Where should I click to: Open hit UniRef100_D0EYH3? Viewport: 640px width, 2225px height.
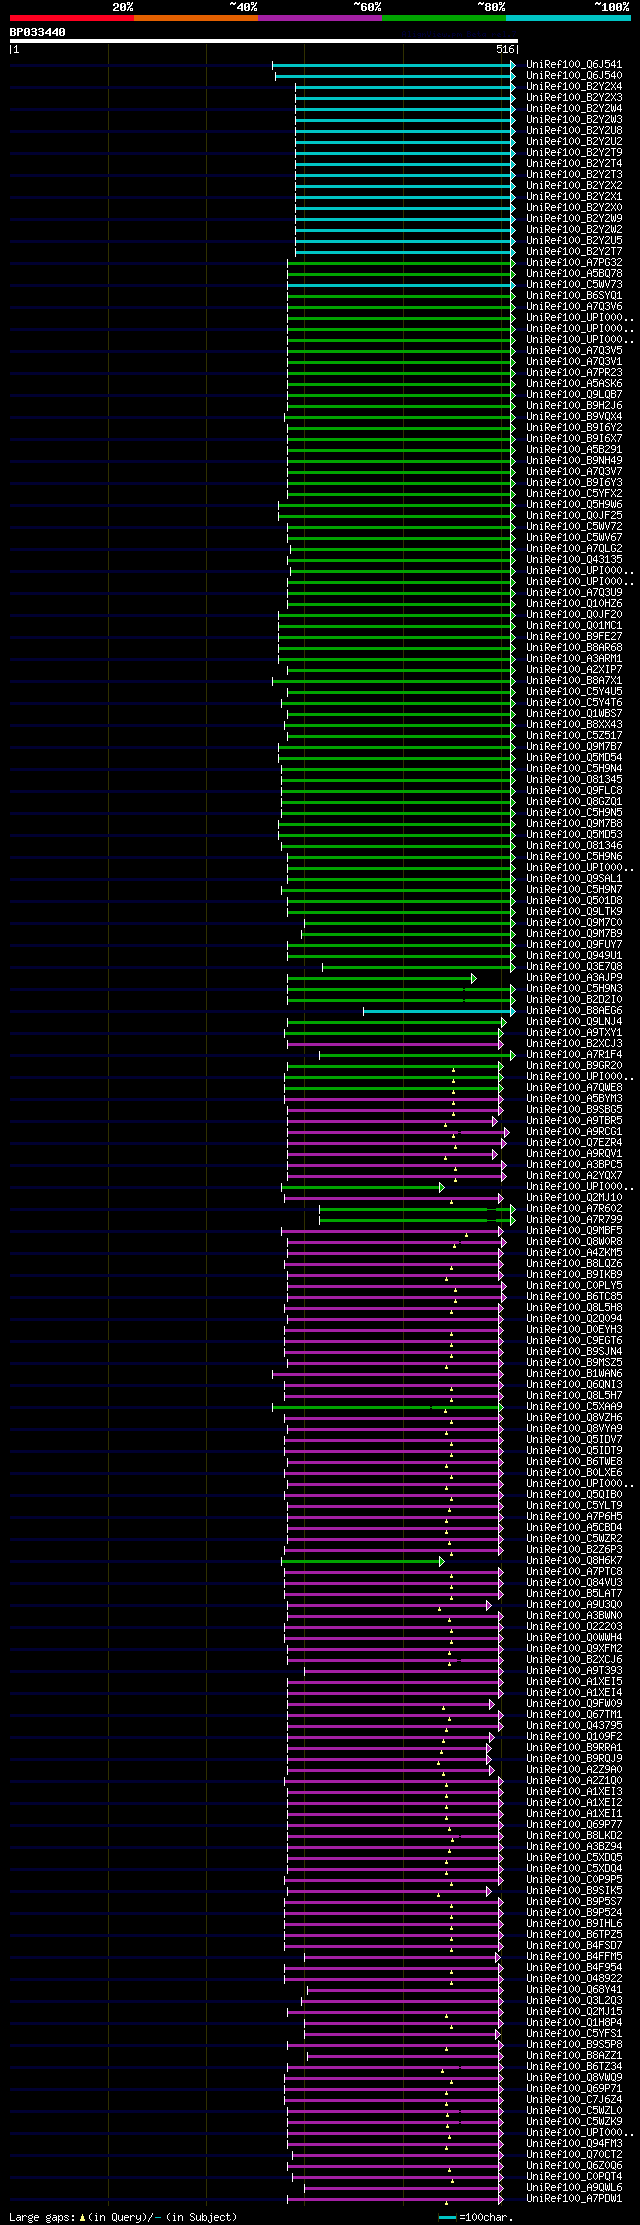(x=574, y=1329)
